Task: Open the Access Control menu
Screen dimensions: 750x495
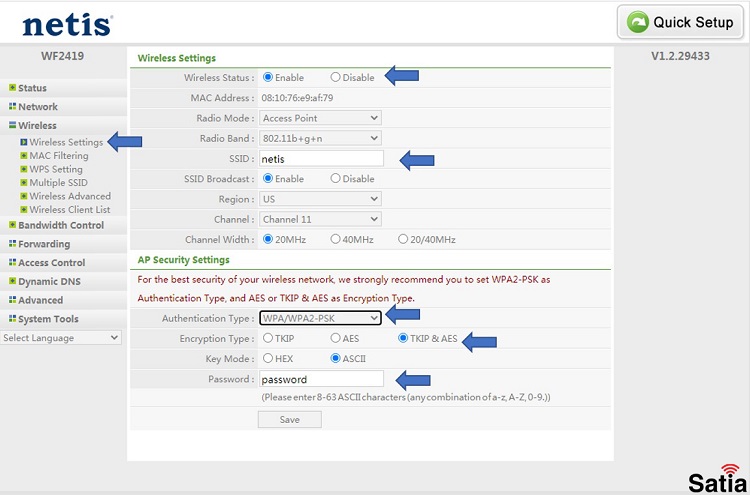Action: pyautogui.click(x=52, y=263)
